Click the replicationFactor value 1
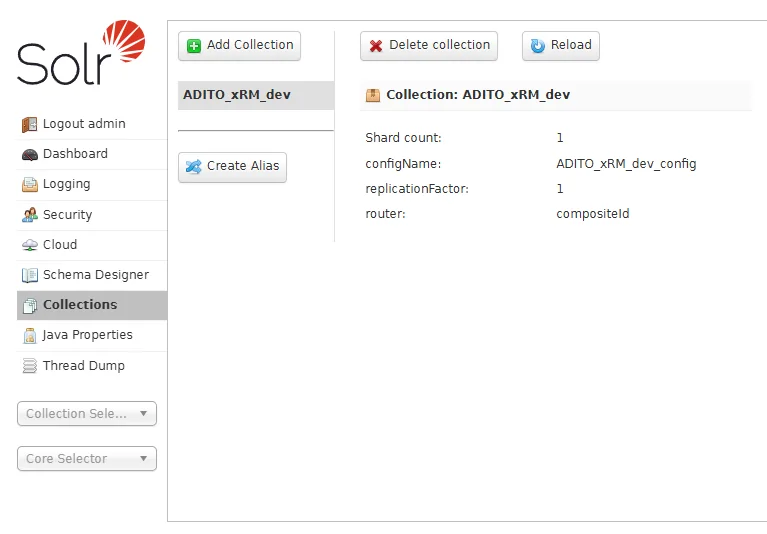Screen dimensions: 767x534 tap(560, 189)
